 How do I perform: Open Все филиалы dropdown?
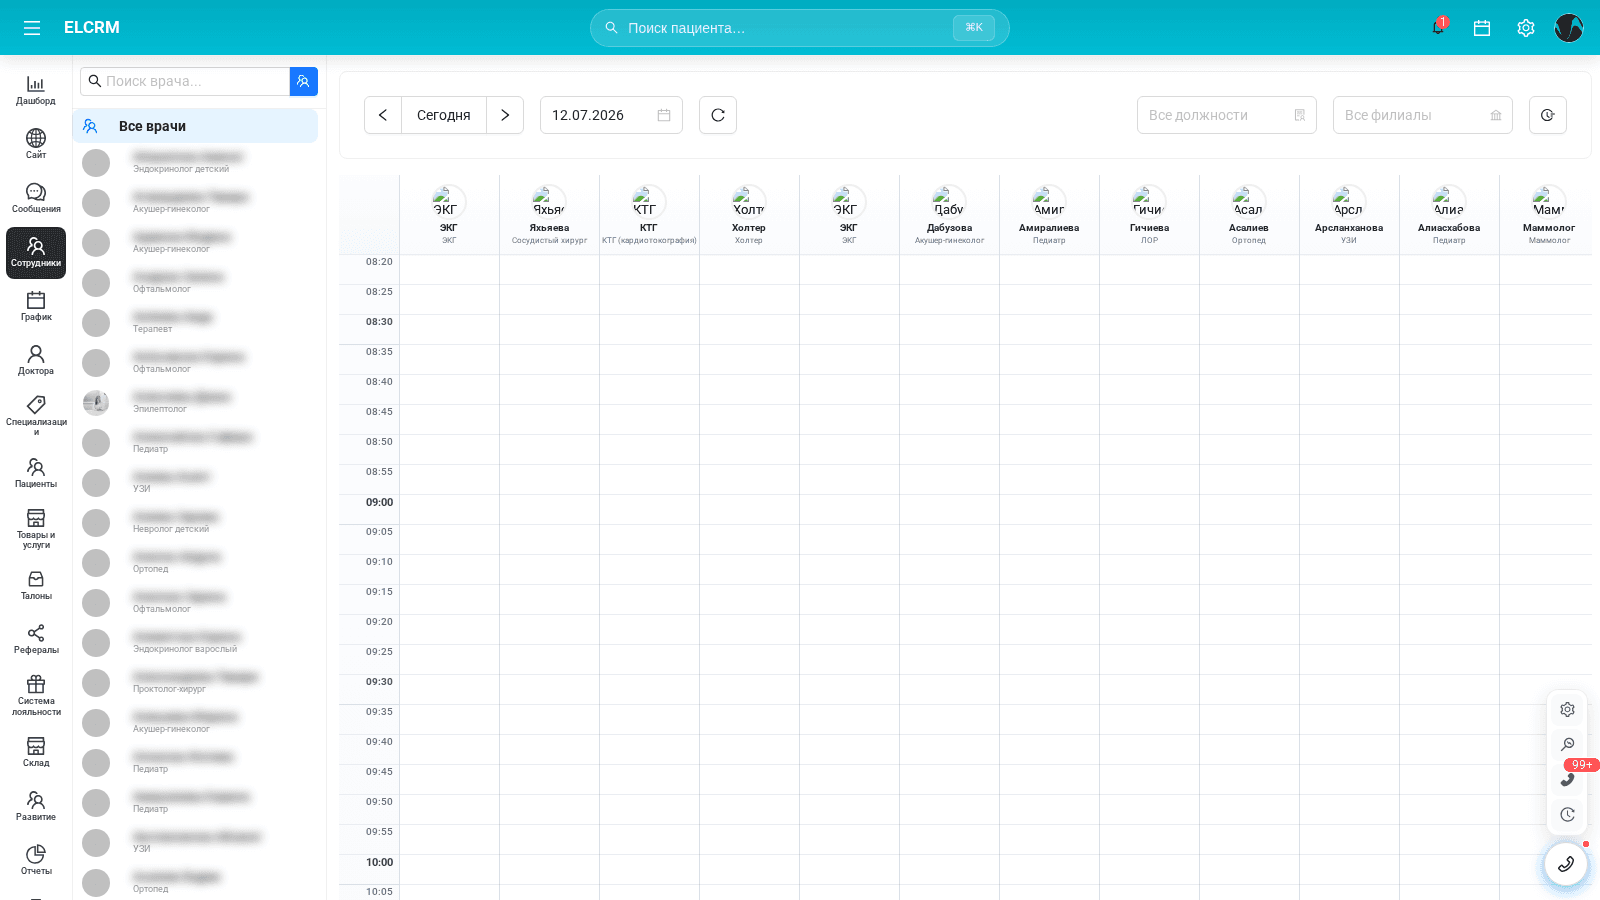coord(1423,115)
